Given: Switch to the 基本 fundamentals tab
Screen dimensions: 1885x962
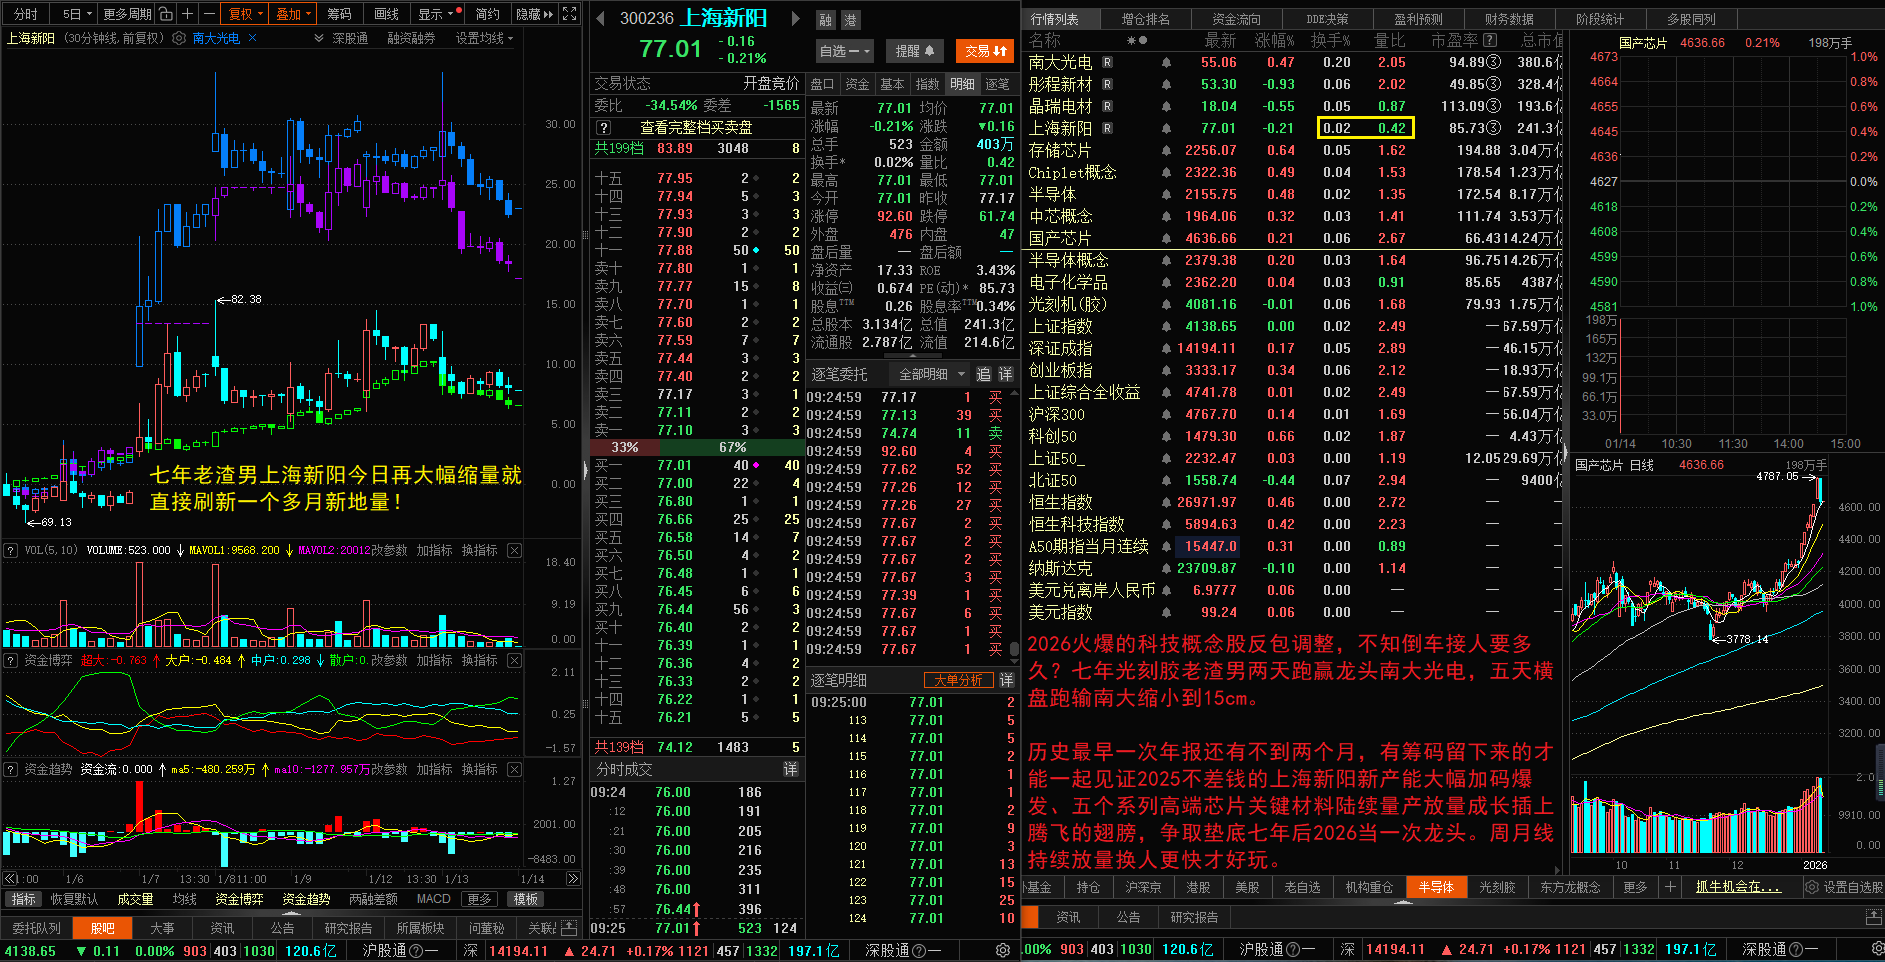Looking at the screenshot, I should pyautogui.click(x=892, y=84).
